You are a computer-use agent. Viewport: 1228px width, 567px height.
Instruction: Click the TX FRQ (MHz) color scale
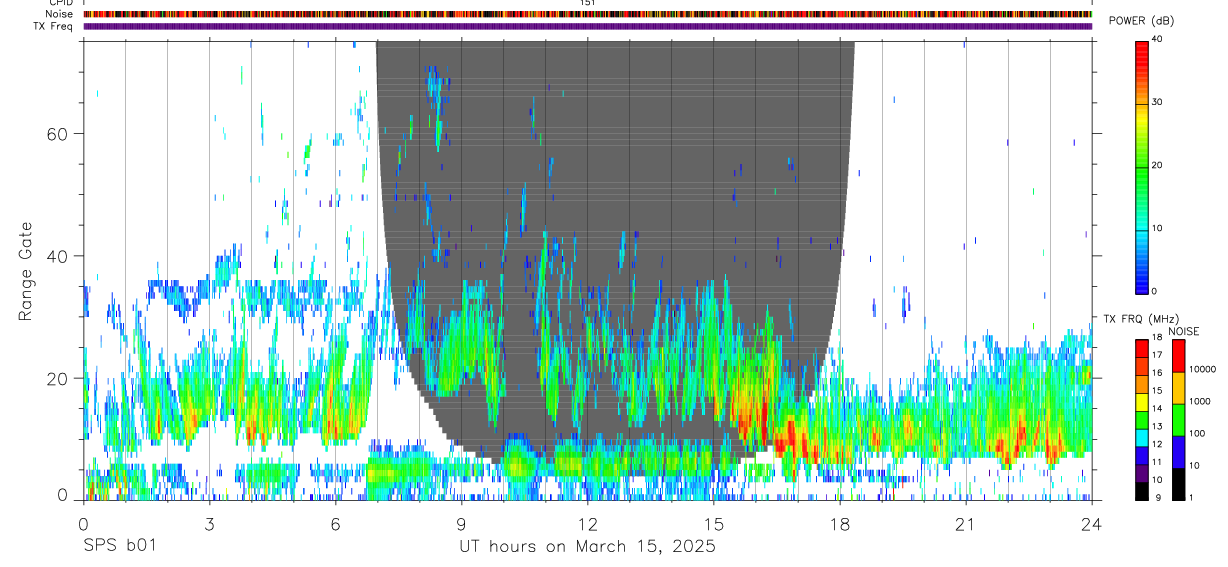coord(1141,420)
